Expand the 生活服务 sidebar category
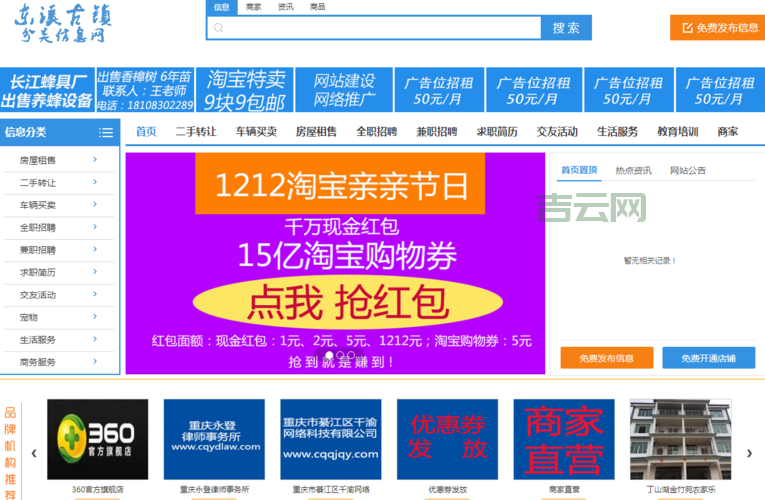Viewport: 765px width, 500px height. [59, 340]
